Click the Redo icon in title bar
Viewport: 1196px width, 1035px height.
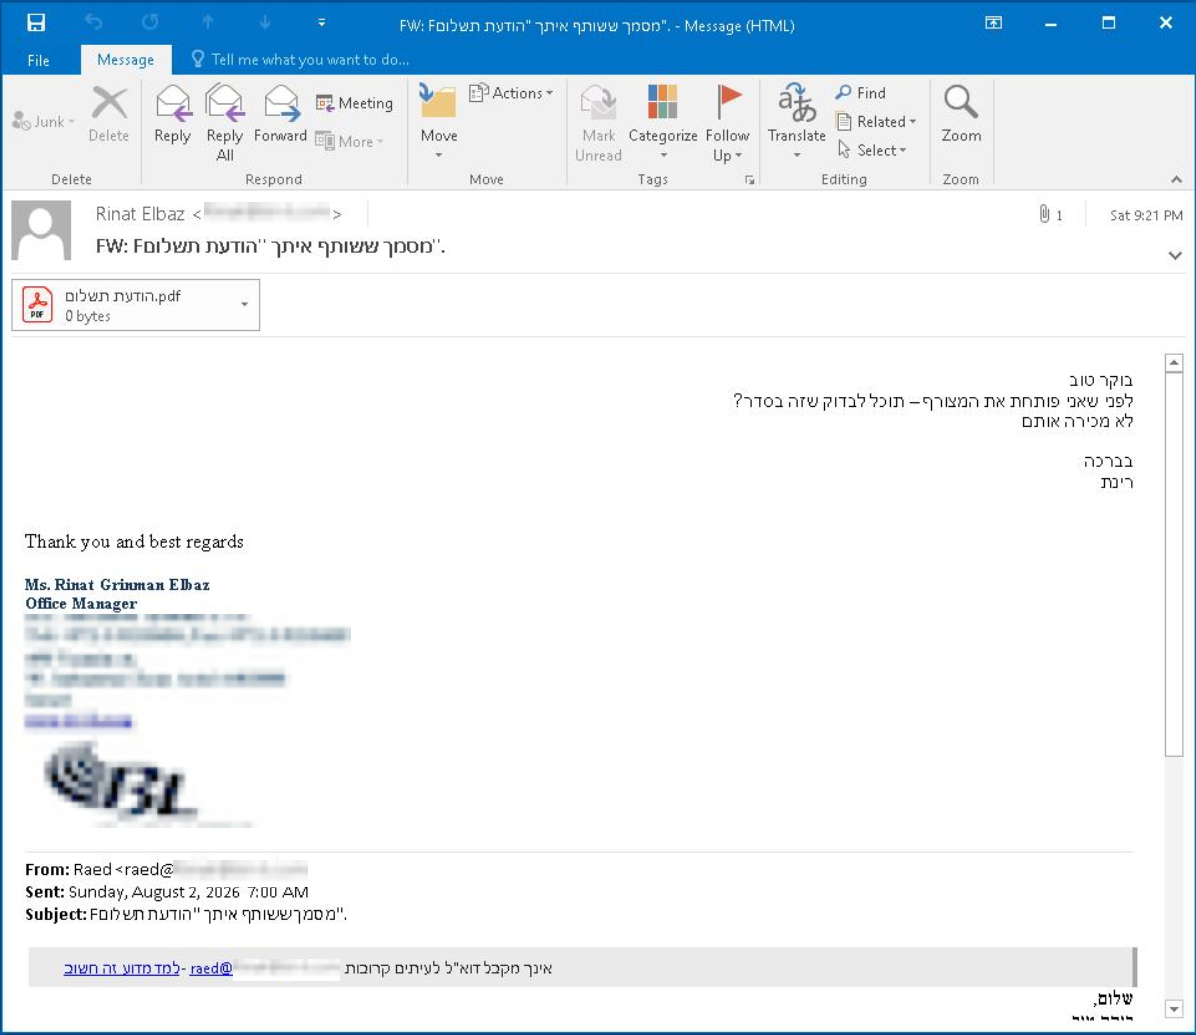point(150,23)
